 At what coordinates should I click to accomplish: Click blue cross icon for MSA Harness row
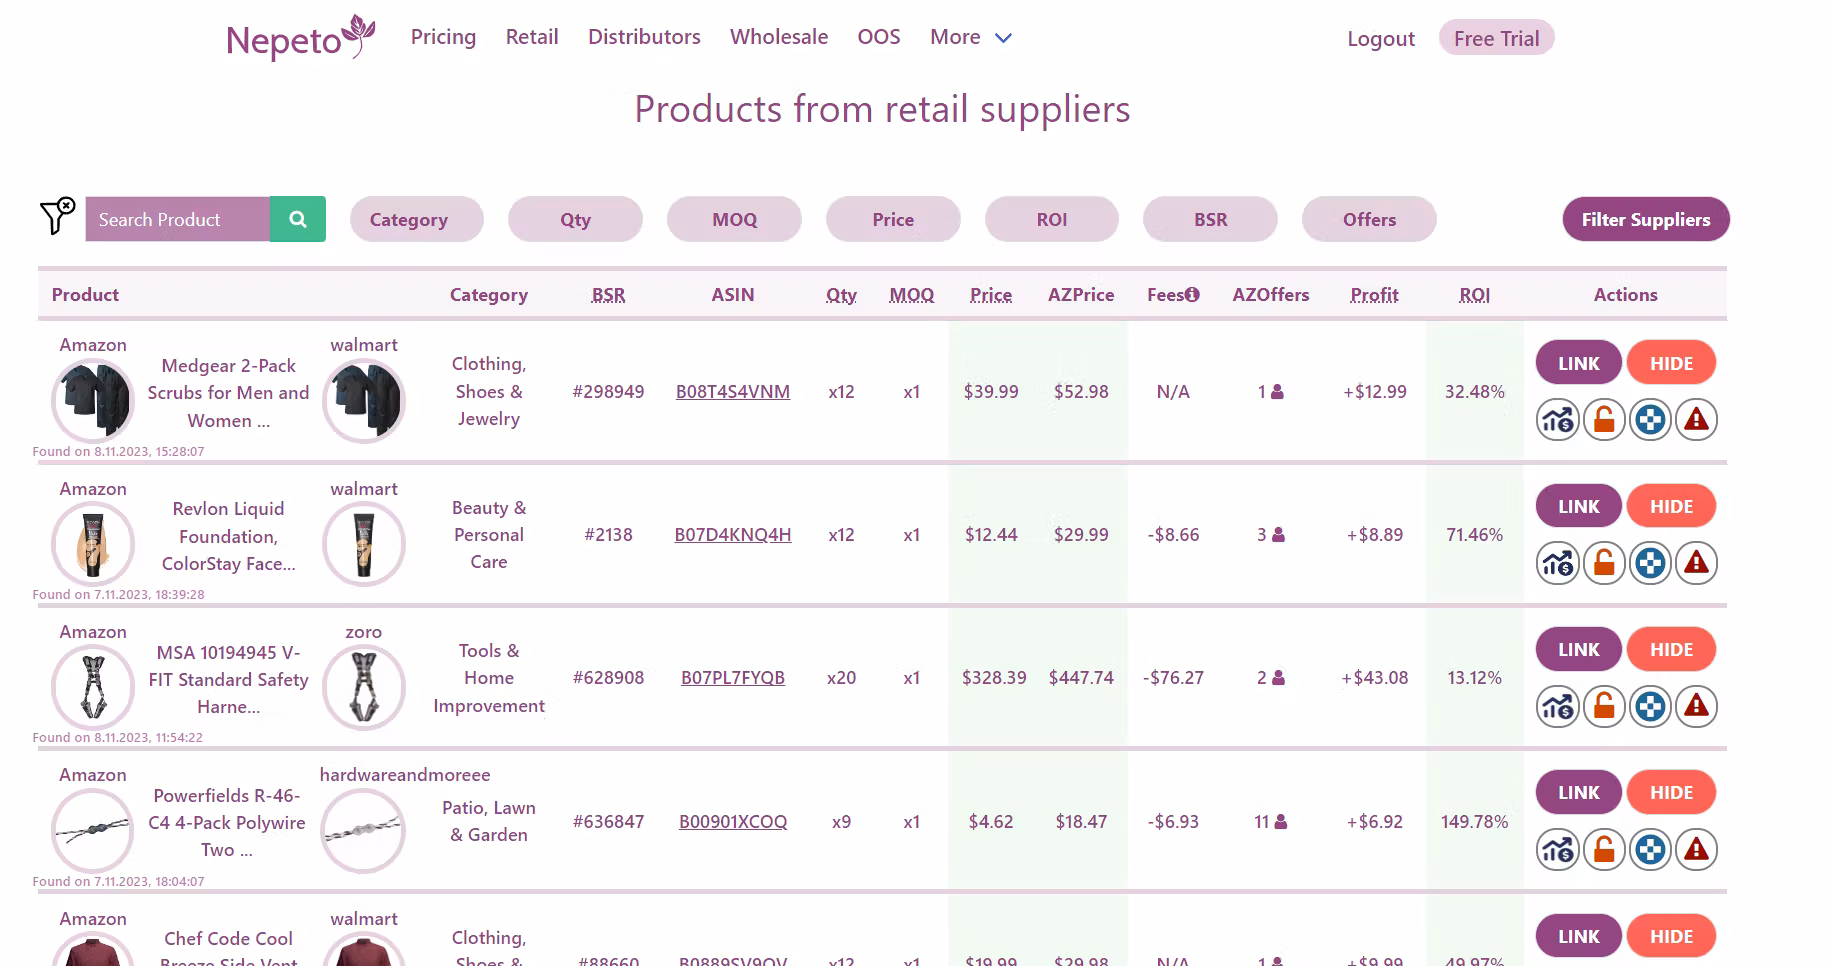[1650, 707]
